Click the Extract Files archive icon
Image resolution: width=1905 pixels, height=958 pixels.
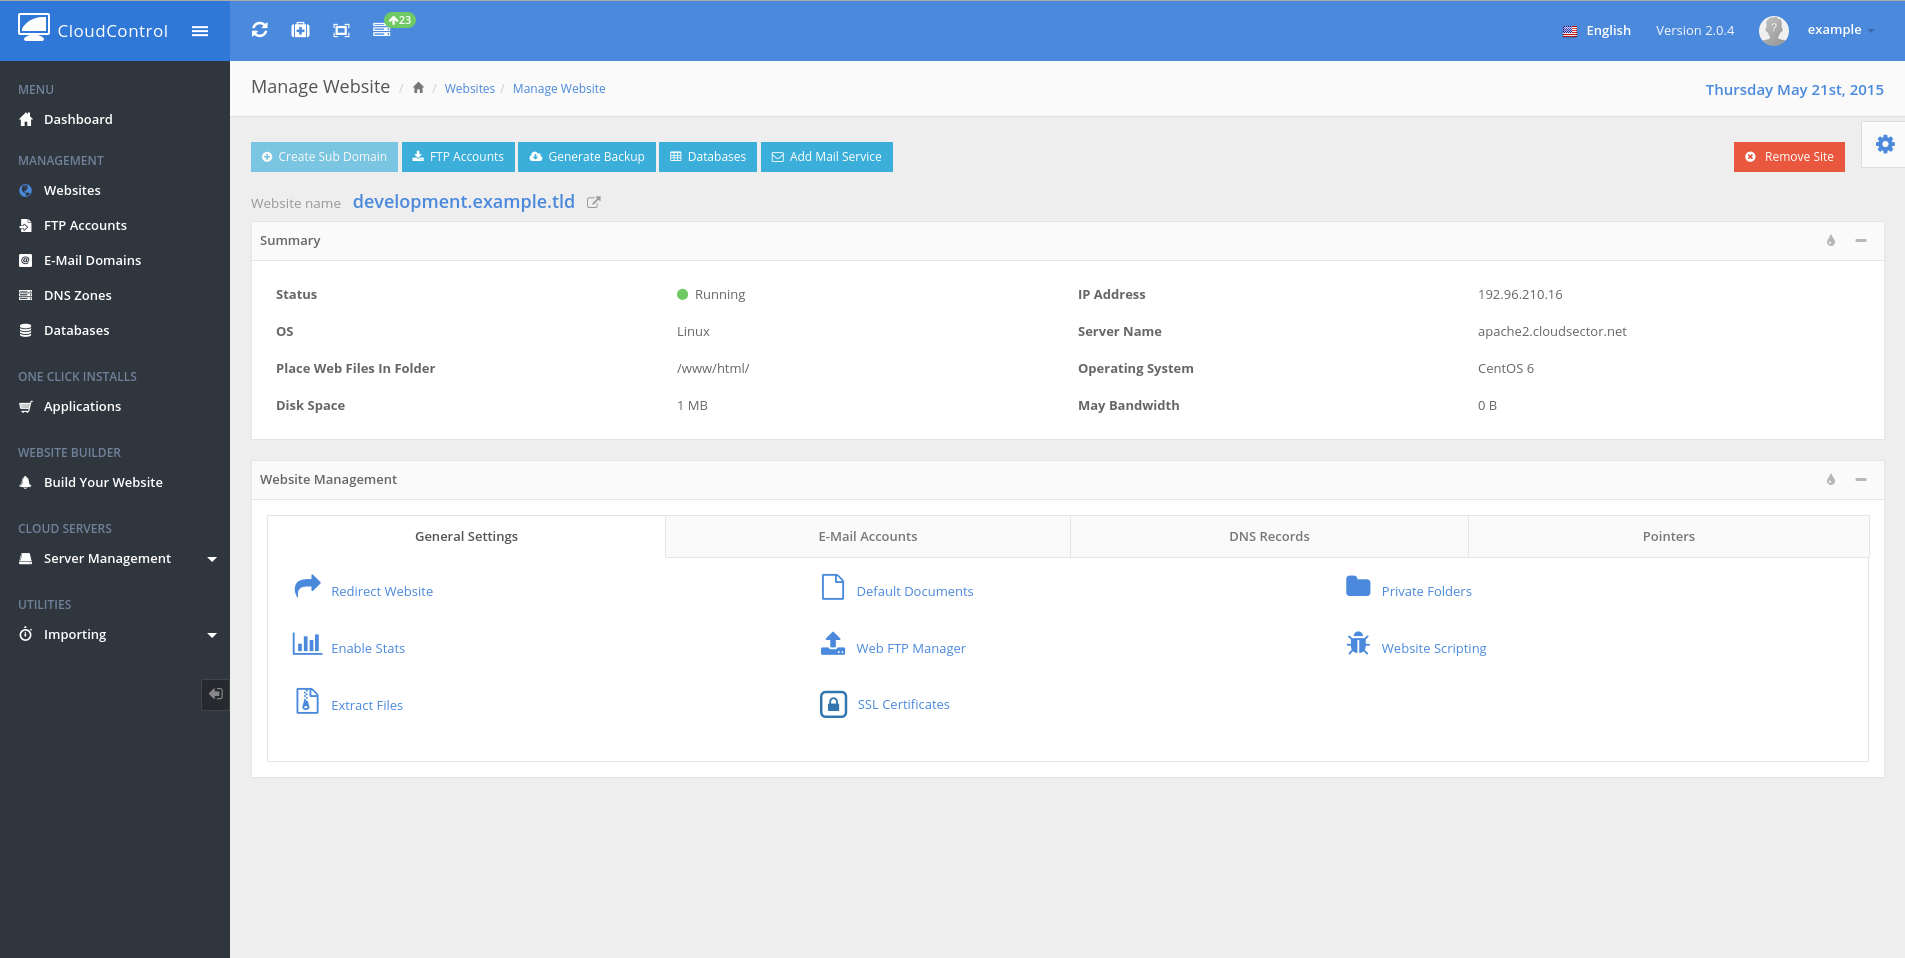[307, 701]
